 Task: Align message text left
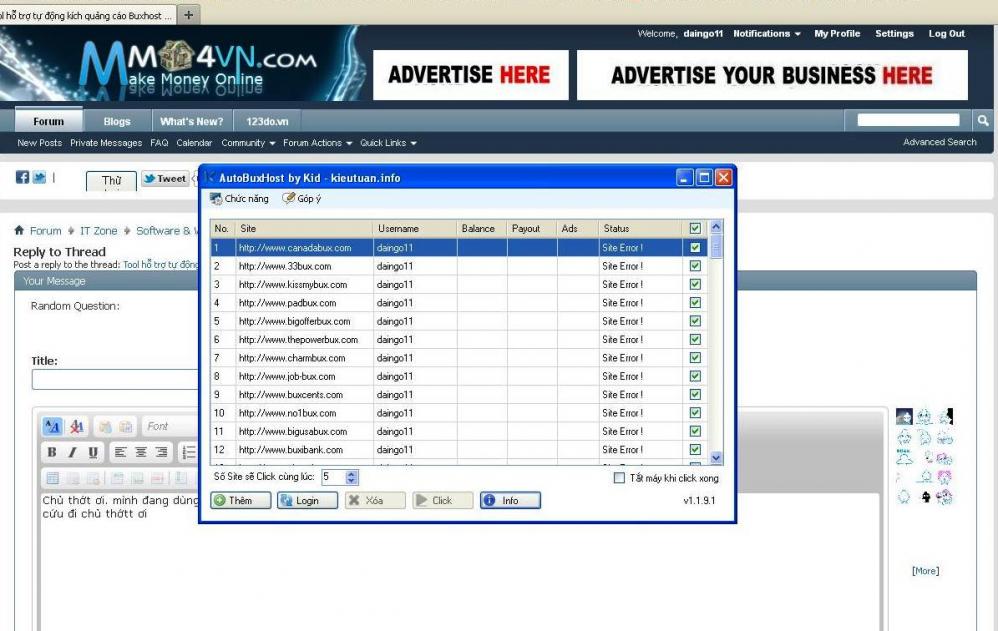click(x=120, y=452)
